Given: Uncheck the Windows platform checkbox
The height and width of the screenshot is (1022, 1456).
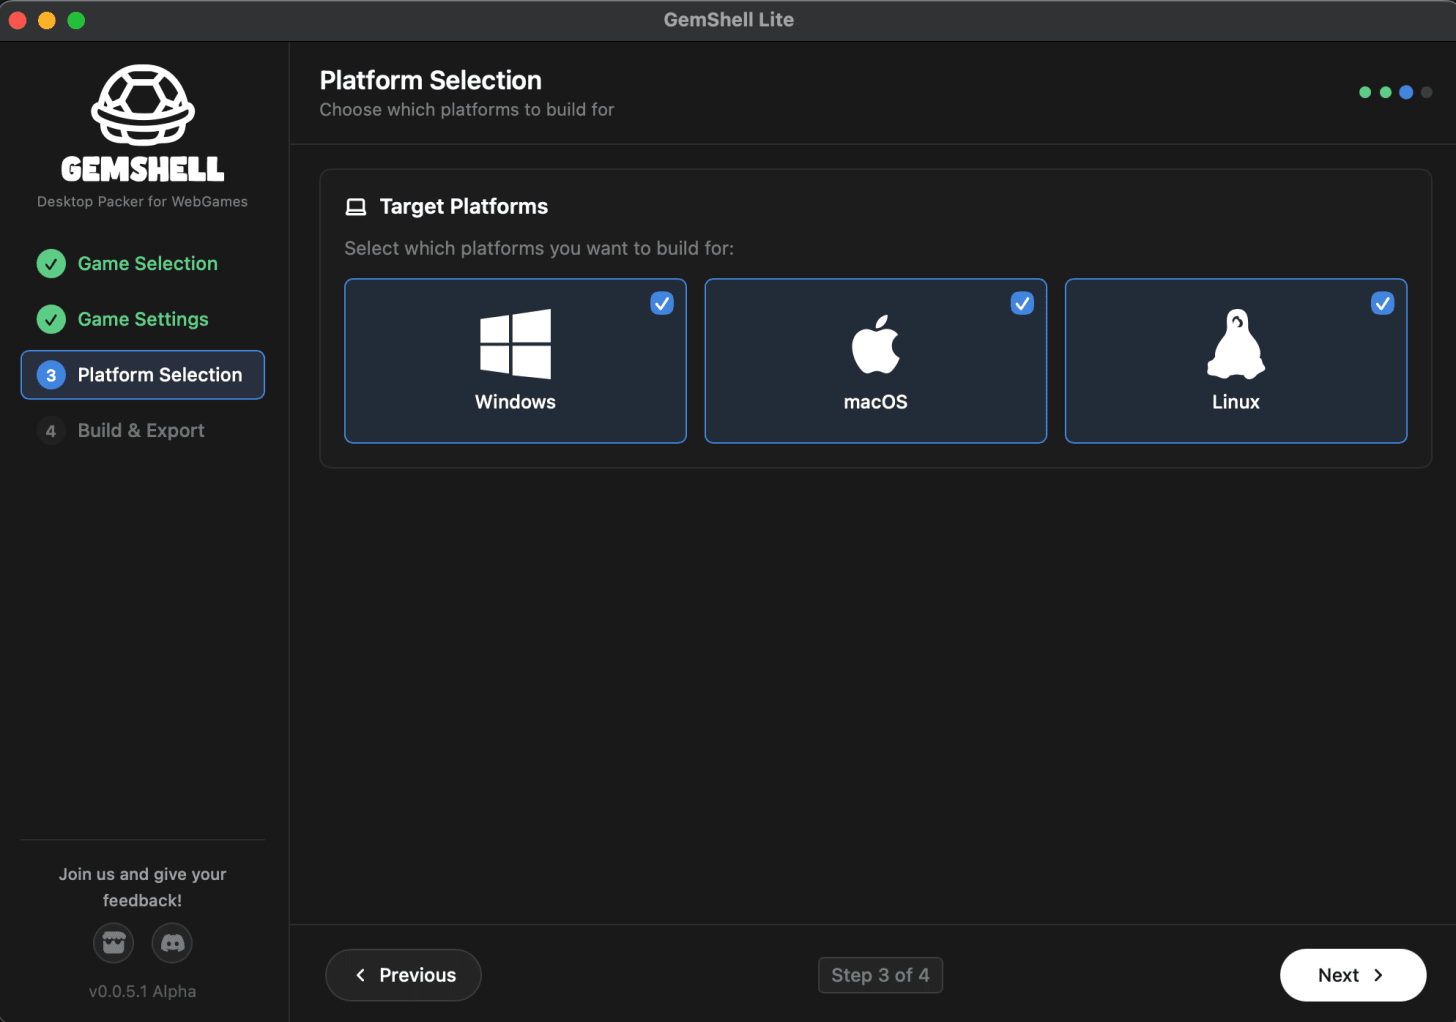Looking at the screenshot, I should click(662, 303).
